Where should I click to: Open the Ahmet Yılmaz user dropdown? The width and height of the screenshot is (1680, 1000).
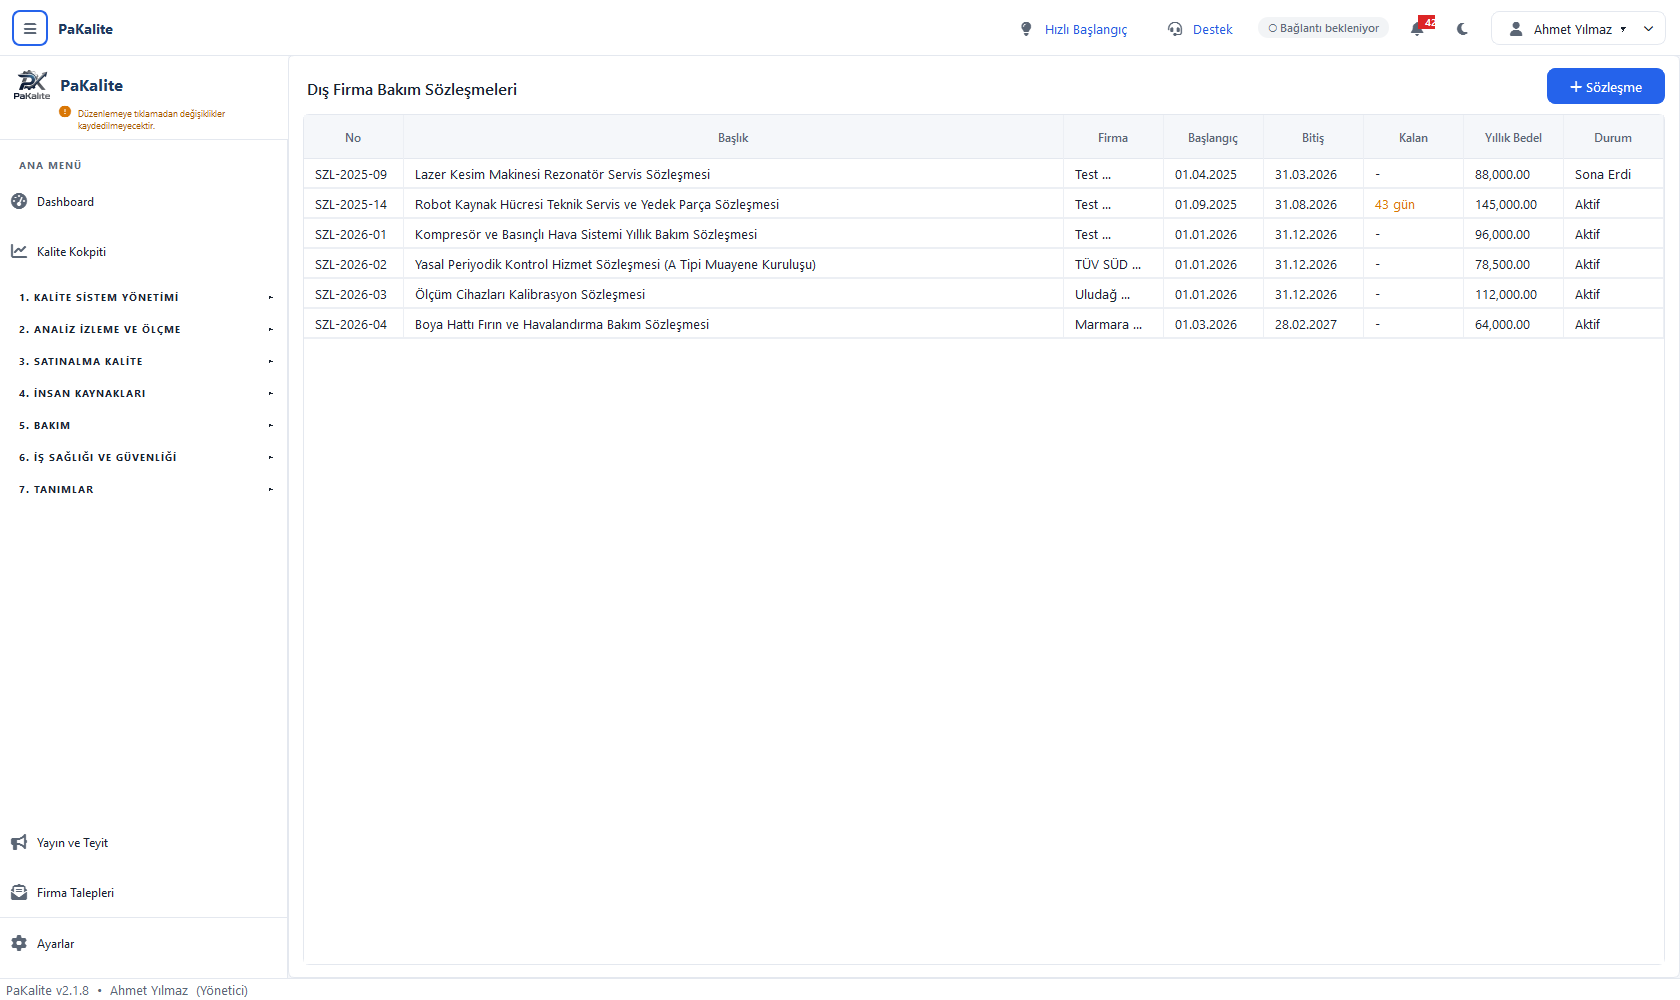coord(1578,29)
